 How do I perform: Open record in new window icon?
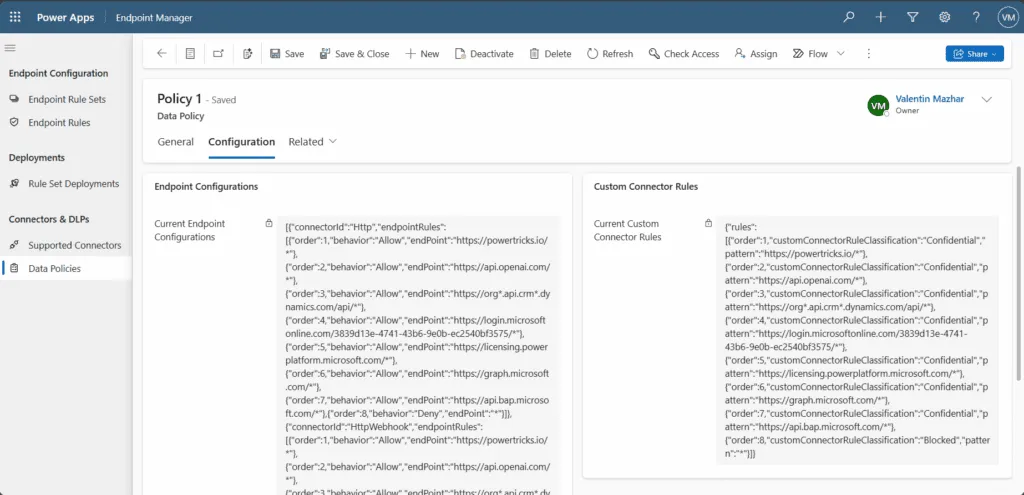[x=219, y=54]
